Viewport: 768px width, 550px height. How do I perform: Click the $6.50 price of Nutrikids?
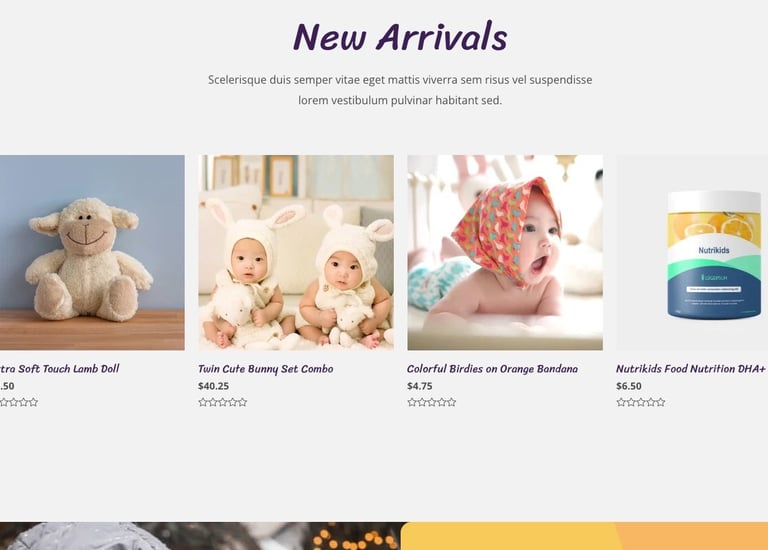click(629, 386)
